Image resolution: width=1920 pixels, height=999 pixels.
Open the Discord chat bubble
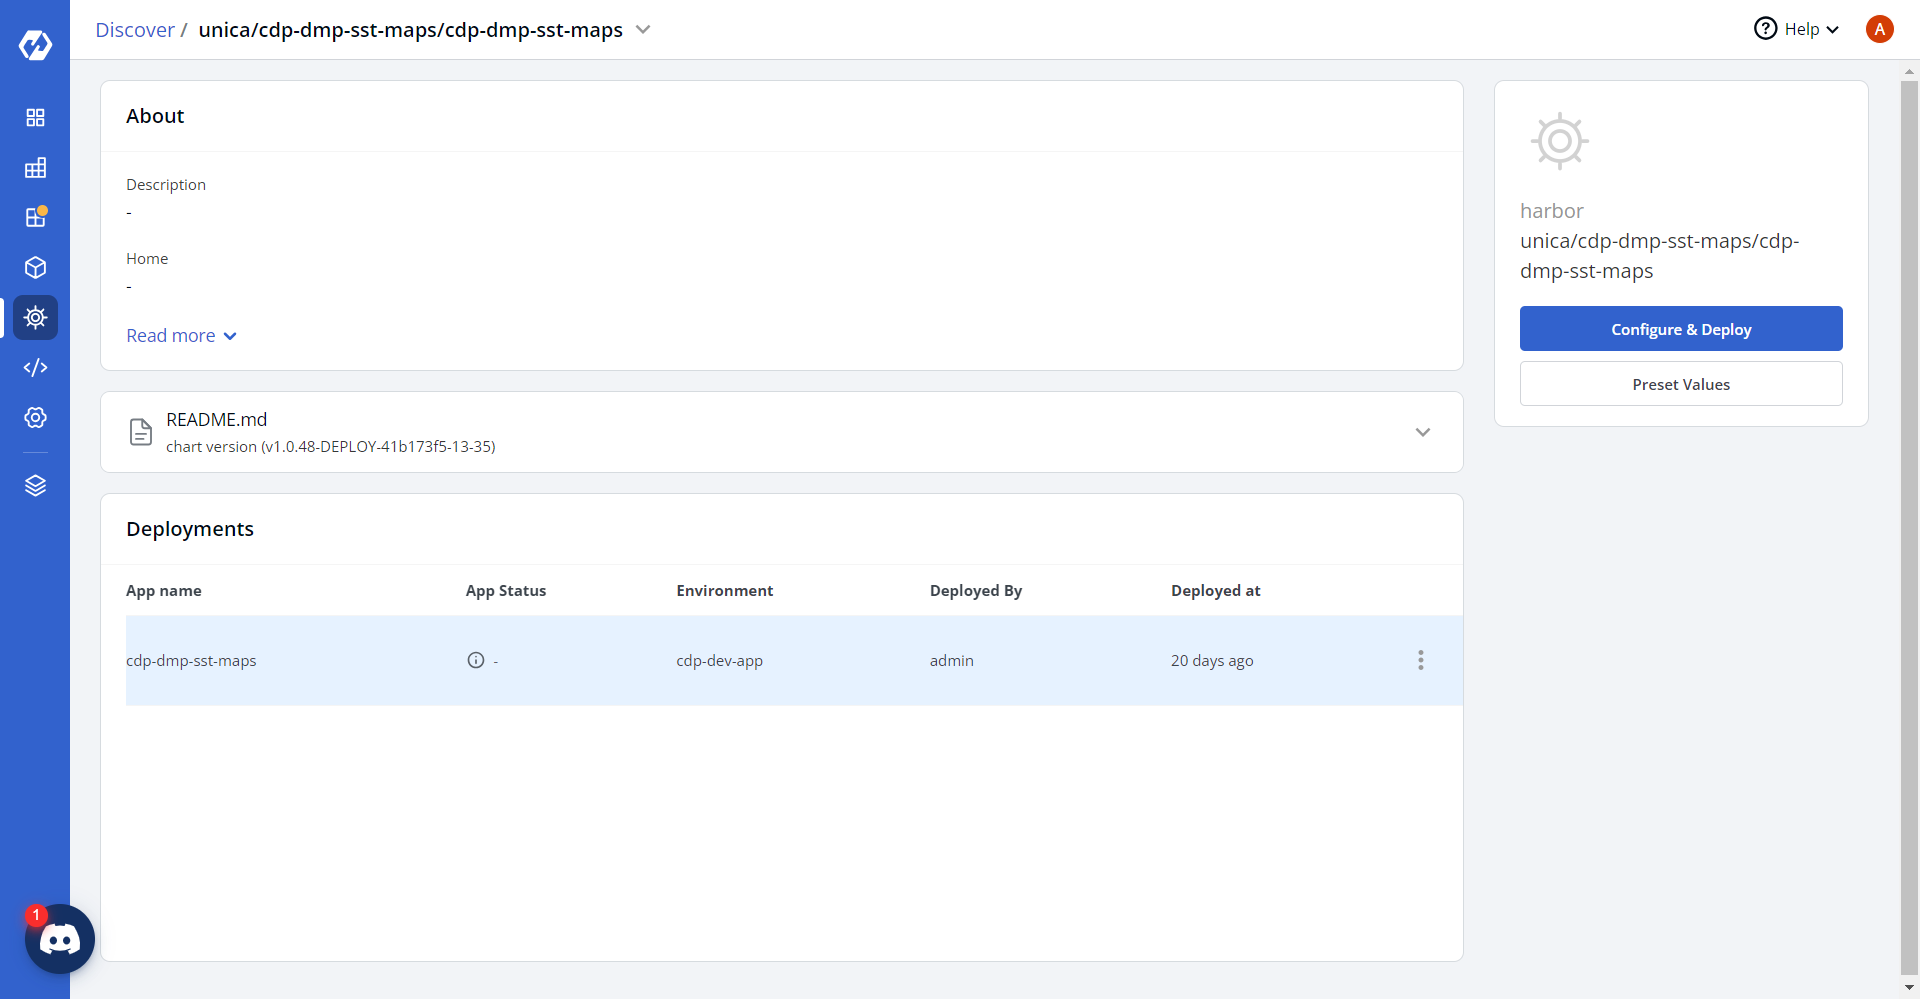pyautogui.click(x=59, y=939)
